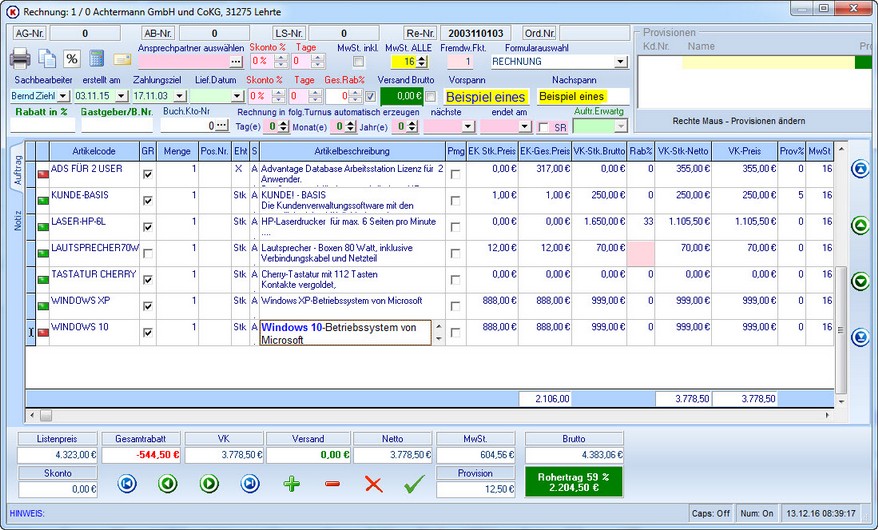Check GR box for LAUTSPRECHER70W row

(148, 254)
